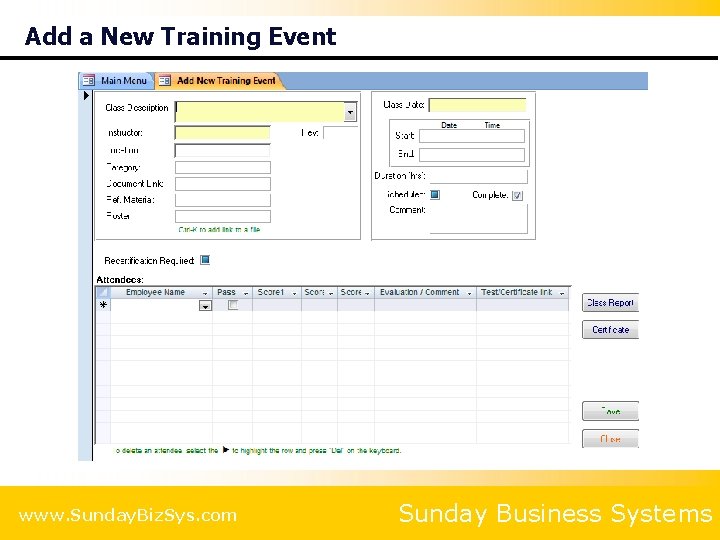Check the Pass checkbox in the new attendee row
The height and width of the screenshot is (540, 720).
pyautogui.click(x=233, y=304)
